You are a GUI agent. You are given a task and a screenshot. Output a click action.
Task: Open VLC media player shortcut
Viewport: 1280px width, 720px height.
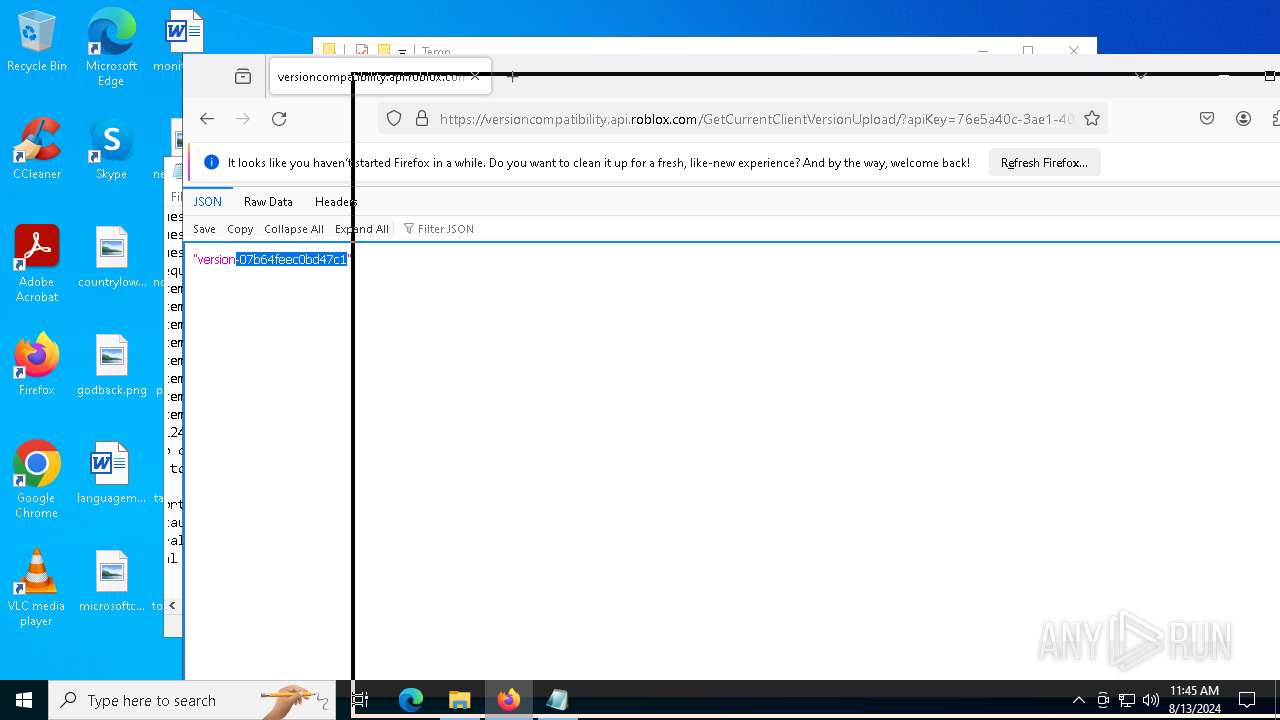37,588
